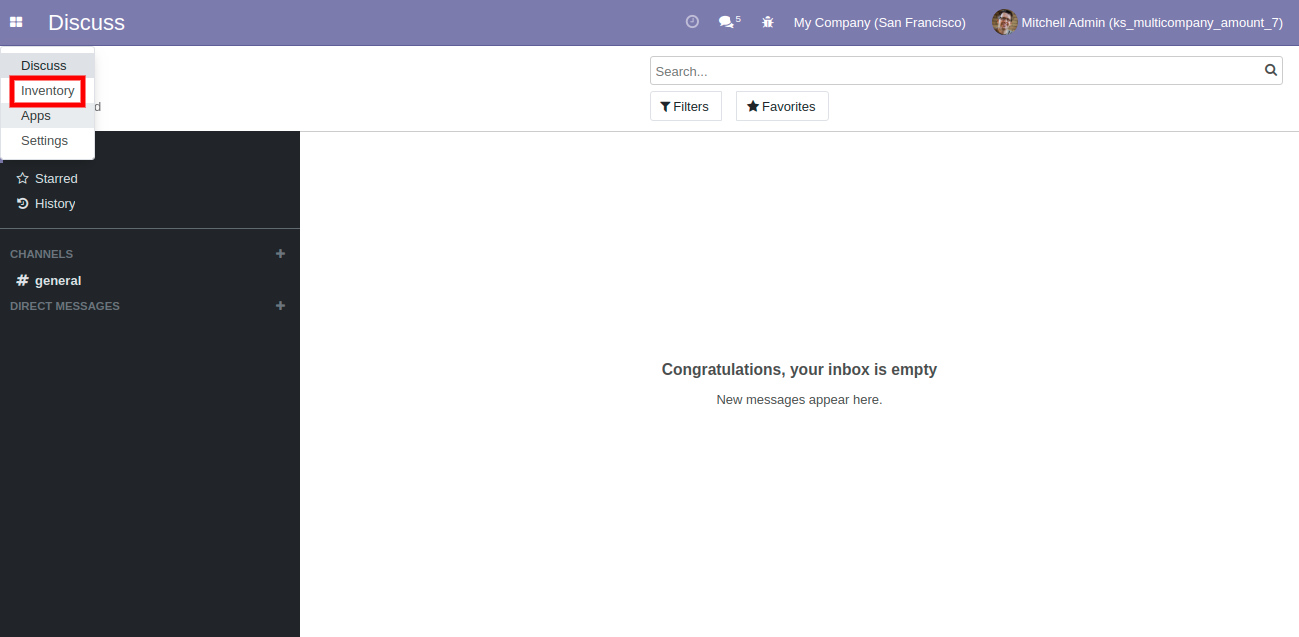Open the activities clock icon

[x=692, y=22]
